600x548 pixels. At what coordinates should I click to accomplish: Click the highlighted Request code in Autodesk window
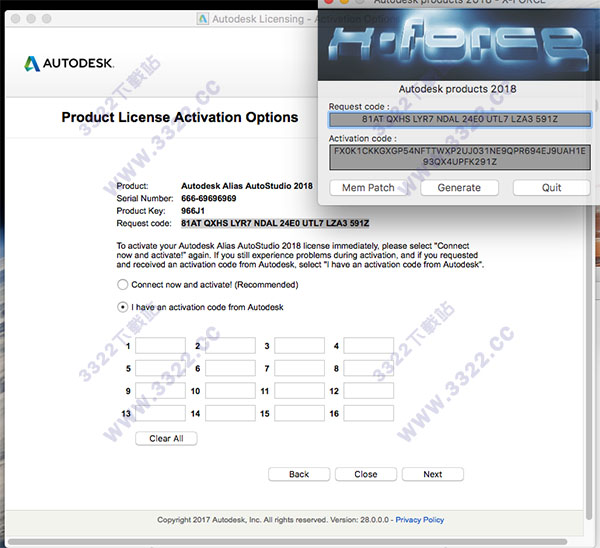(x=275, y=223)
